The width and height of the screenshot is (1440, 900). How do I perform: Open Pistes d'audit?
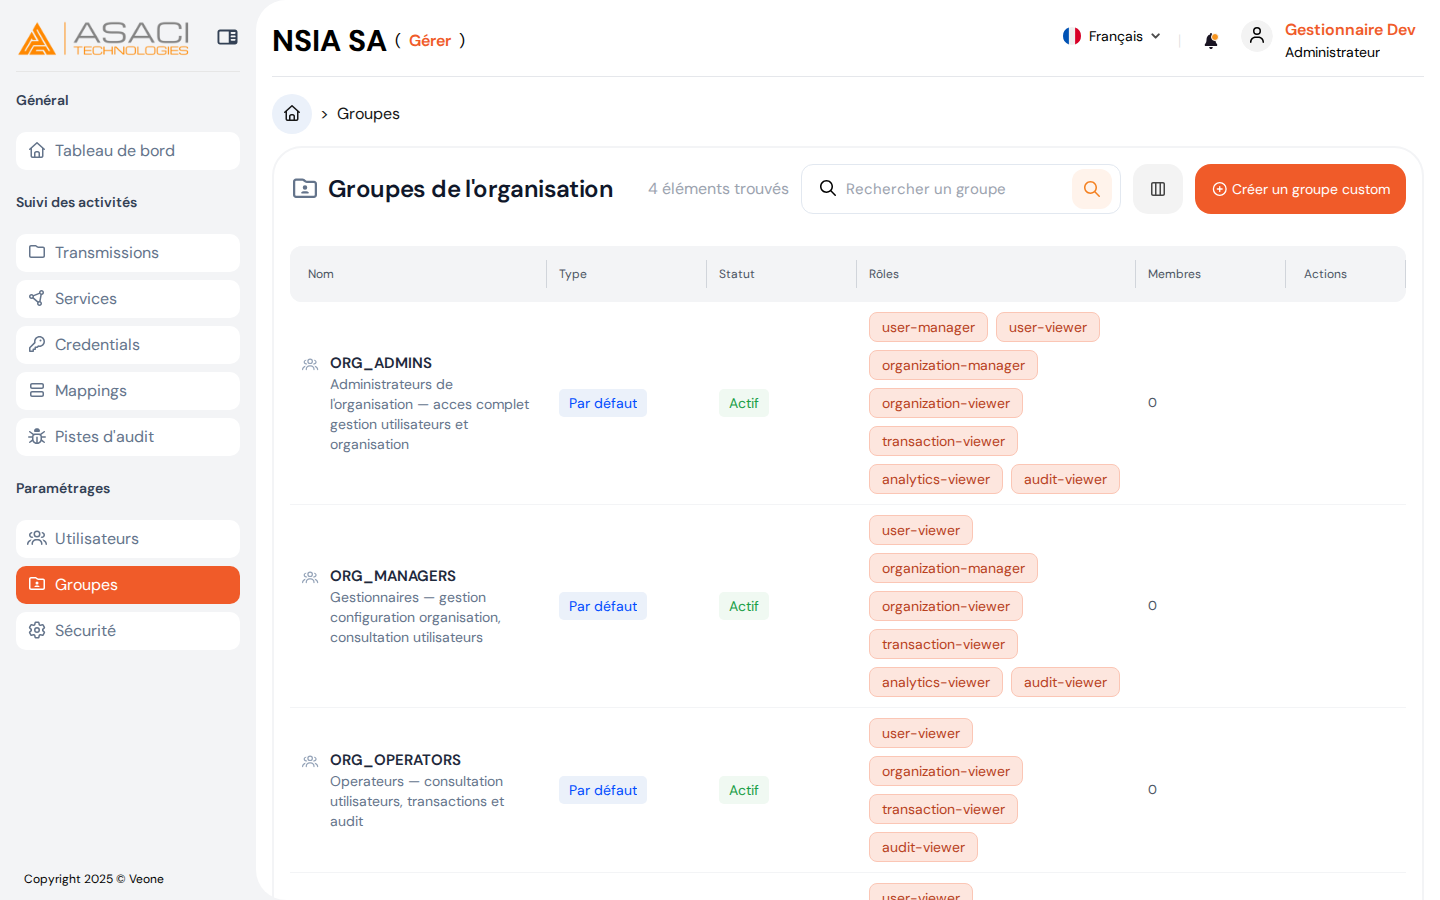(128, 437)
